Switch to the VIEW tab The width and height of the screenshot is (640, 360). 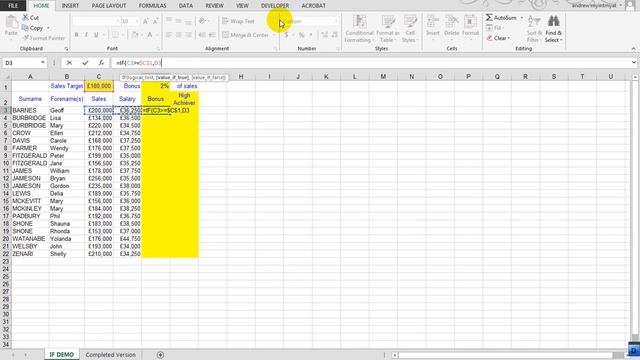(x=242, y=6)
